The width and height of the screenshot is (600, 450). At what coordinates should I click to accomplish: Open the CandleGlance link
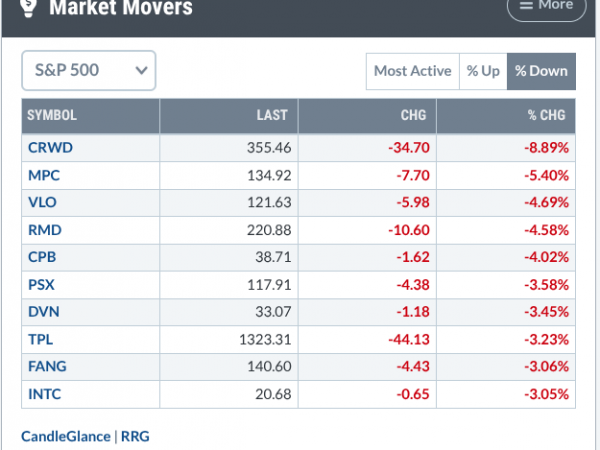click(x=66, y=437)
